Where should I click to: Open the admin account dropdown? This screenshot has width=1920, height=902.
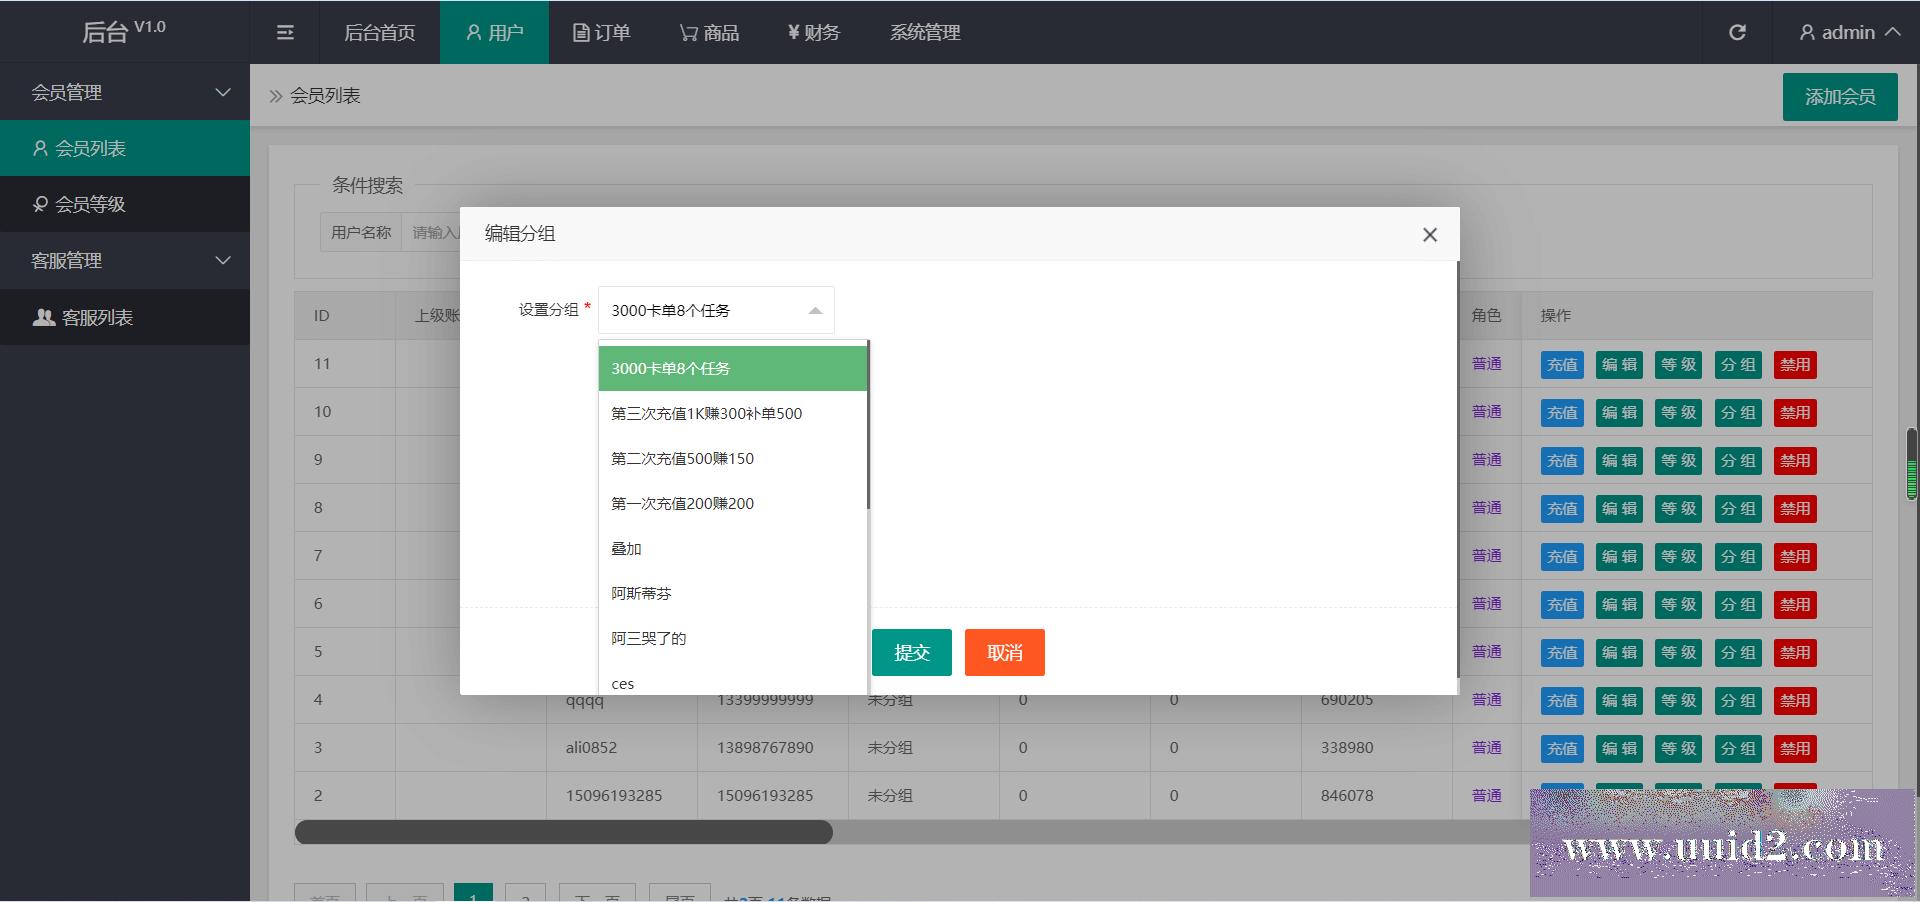point(1848,31)
